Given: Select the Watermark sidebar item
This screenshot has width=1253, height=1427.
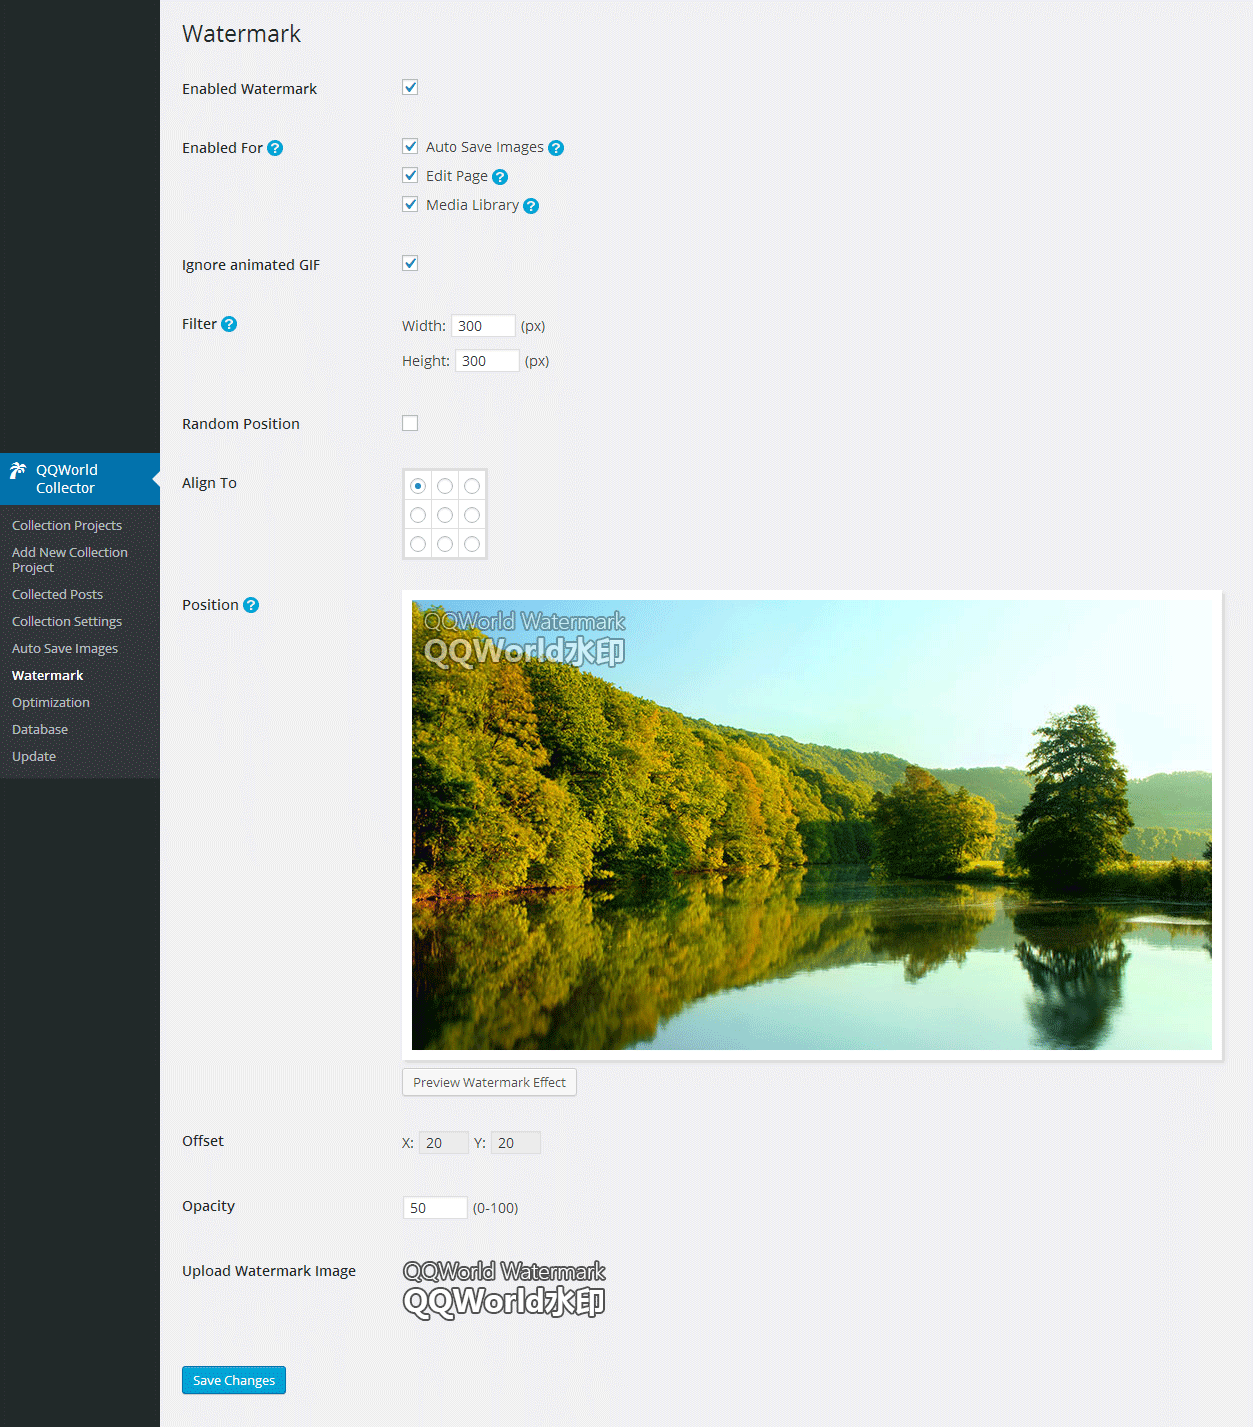Looking at the screenshot, I should tap(47, 675).
